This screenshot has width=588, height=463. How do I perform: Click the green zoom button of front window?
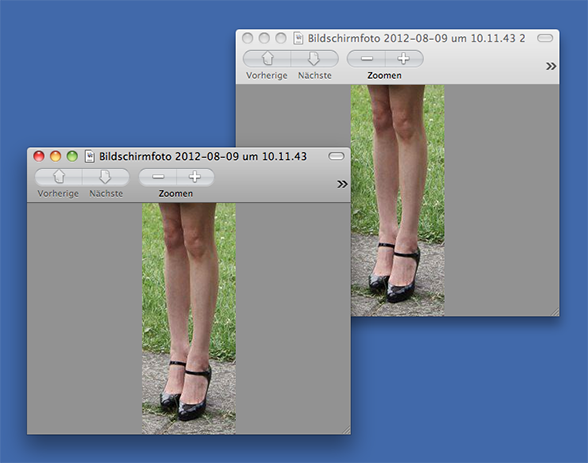[x=72, y=156]
